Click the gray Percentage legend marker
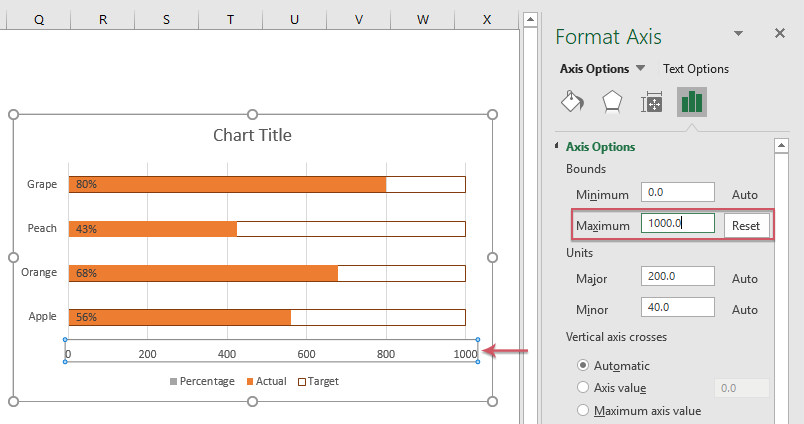The height and width of the screenshot is (424, 804). click(173, 381)
